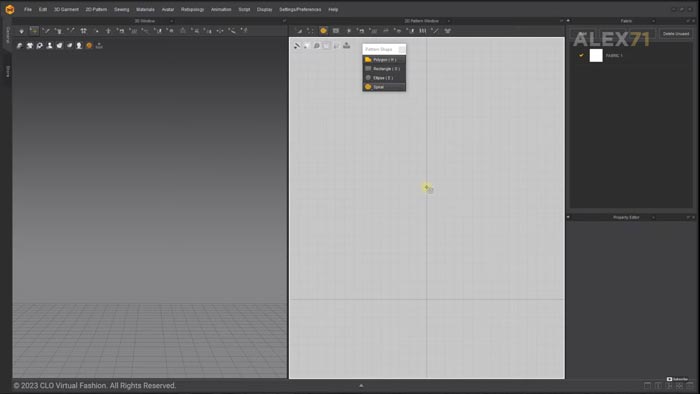Viewport: 700px width, 394px height.
Task: Click the three vertical bars icon in 2D toolbar
Action: pyautogui.click(x=422, y=31)
